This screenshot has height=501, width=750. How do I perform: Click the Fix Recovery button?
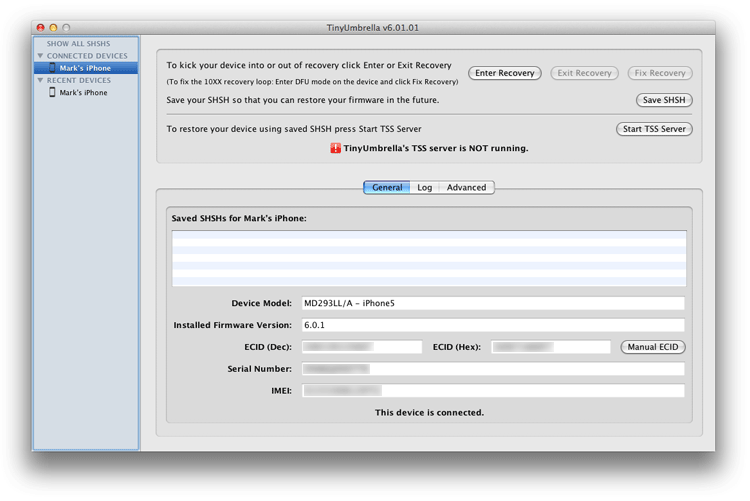660,73
